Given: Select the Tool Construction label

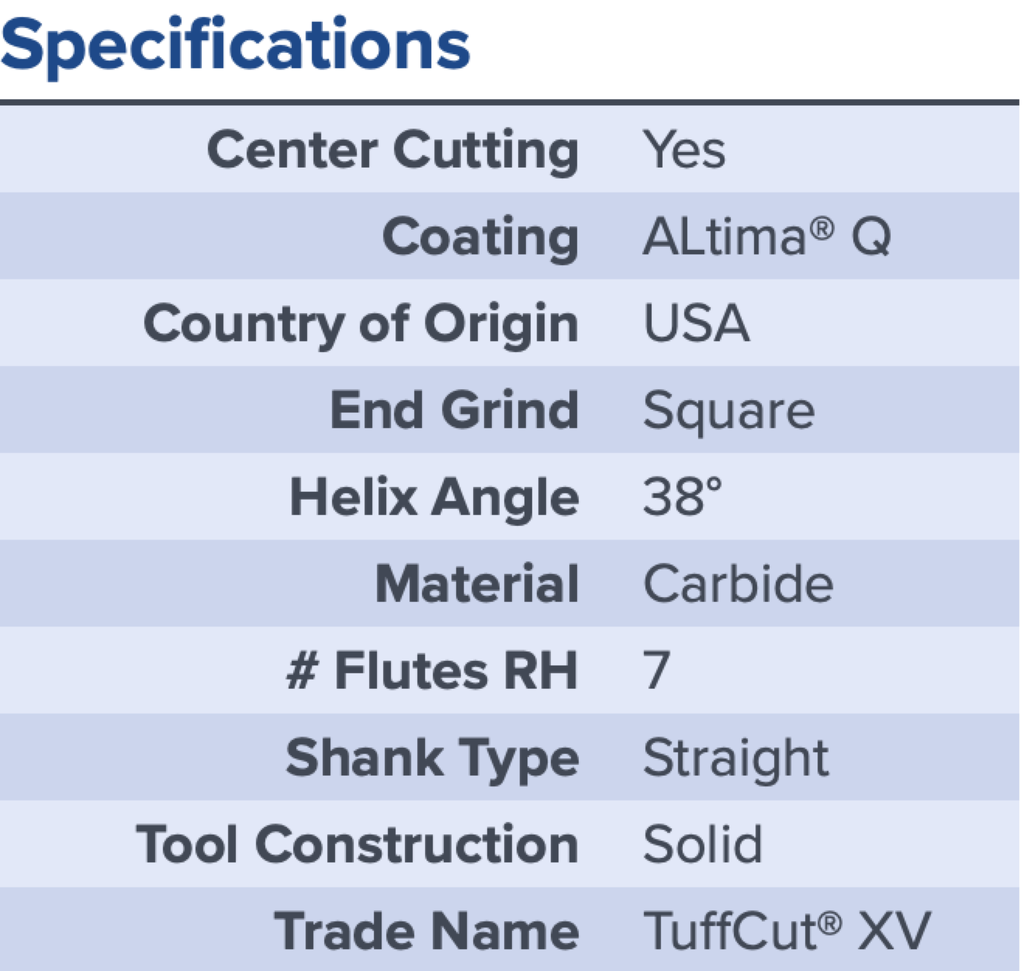Looking at the screenshot, I should 357,845.
